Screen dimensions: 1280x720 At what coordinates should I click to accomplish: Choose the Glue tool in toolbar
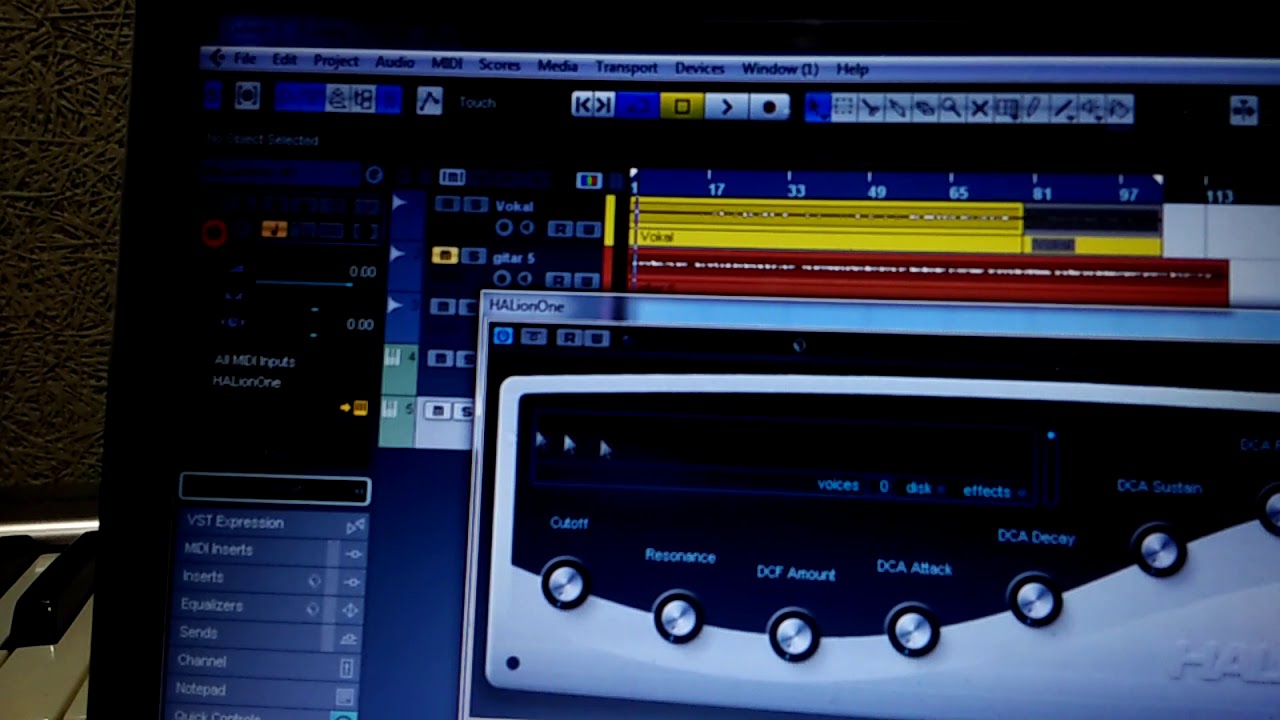(898, 108)
